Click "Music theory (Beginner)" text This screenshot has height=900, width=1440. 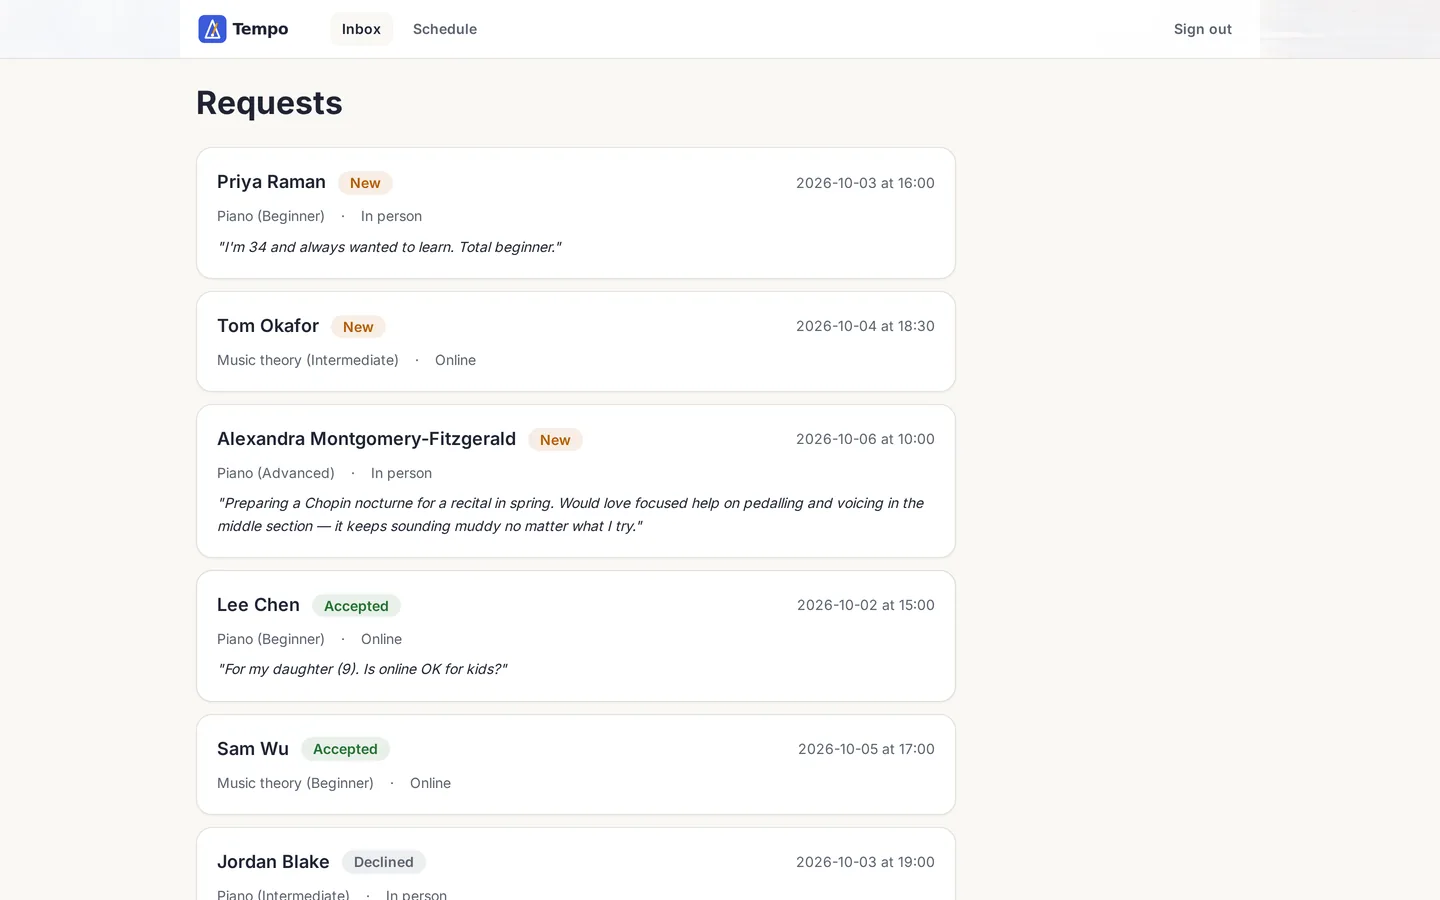point(295,783)
